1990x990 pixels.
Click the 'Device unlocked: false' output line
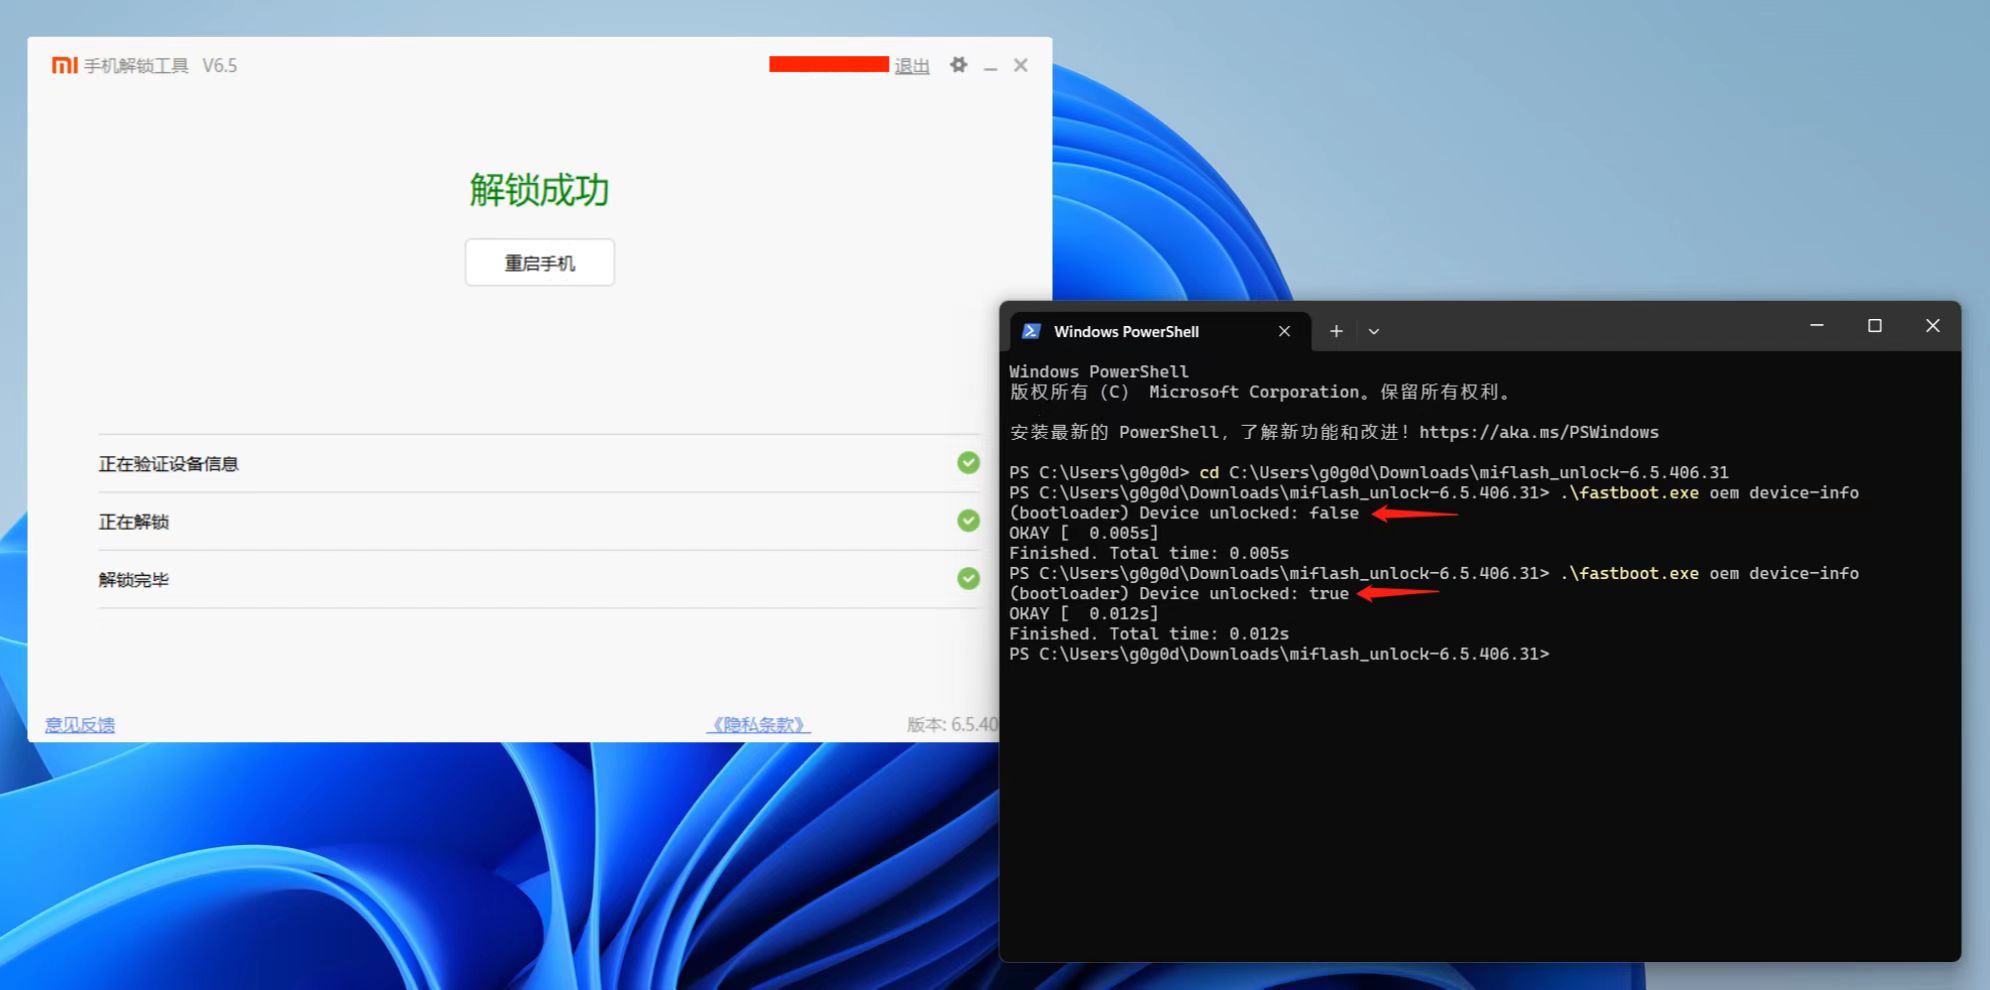click(x=1184, y=513)
